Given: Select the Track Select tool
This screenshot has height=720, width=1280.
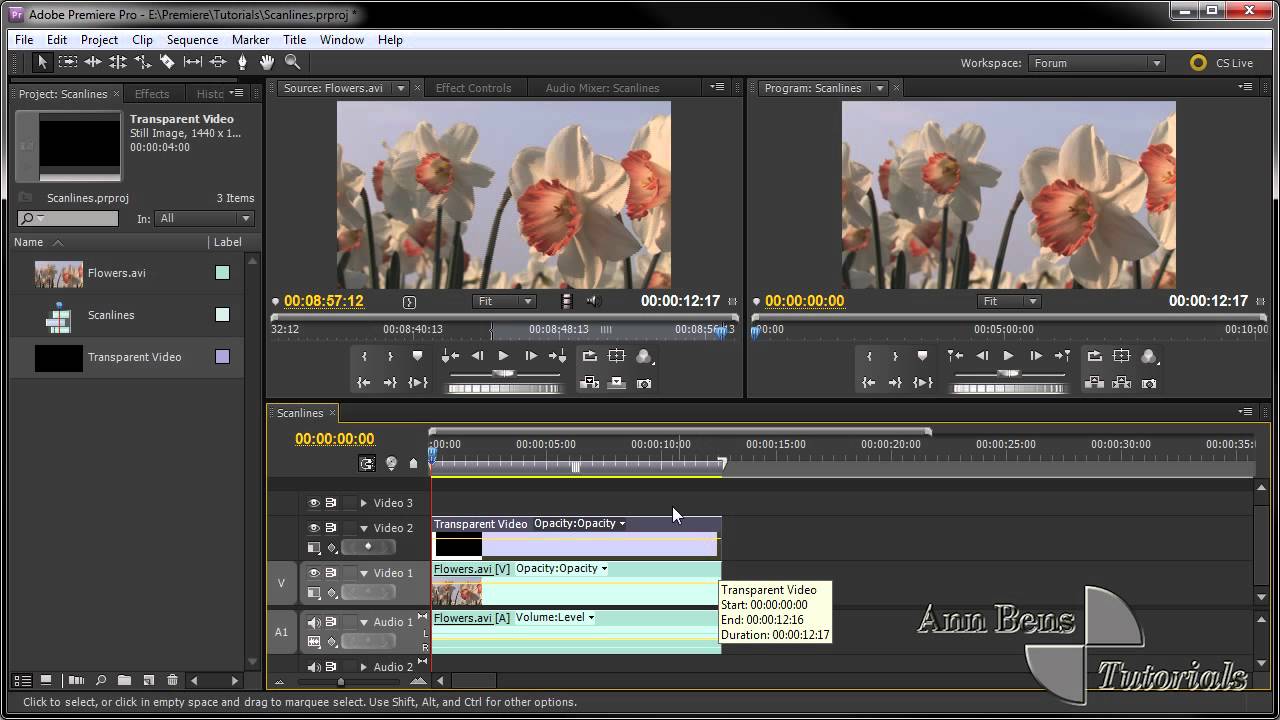Looking at the screenshot, I should (x=67, y=62).
